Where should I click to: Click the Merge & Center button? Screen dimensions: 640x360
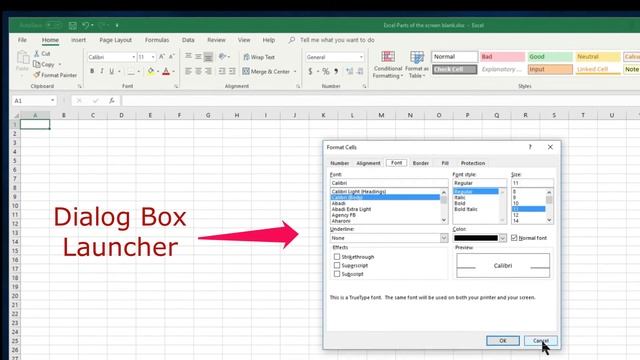266,71
